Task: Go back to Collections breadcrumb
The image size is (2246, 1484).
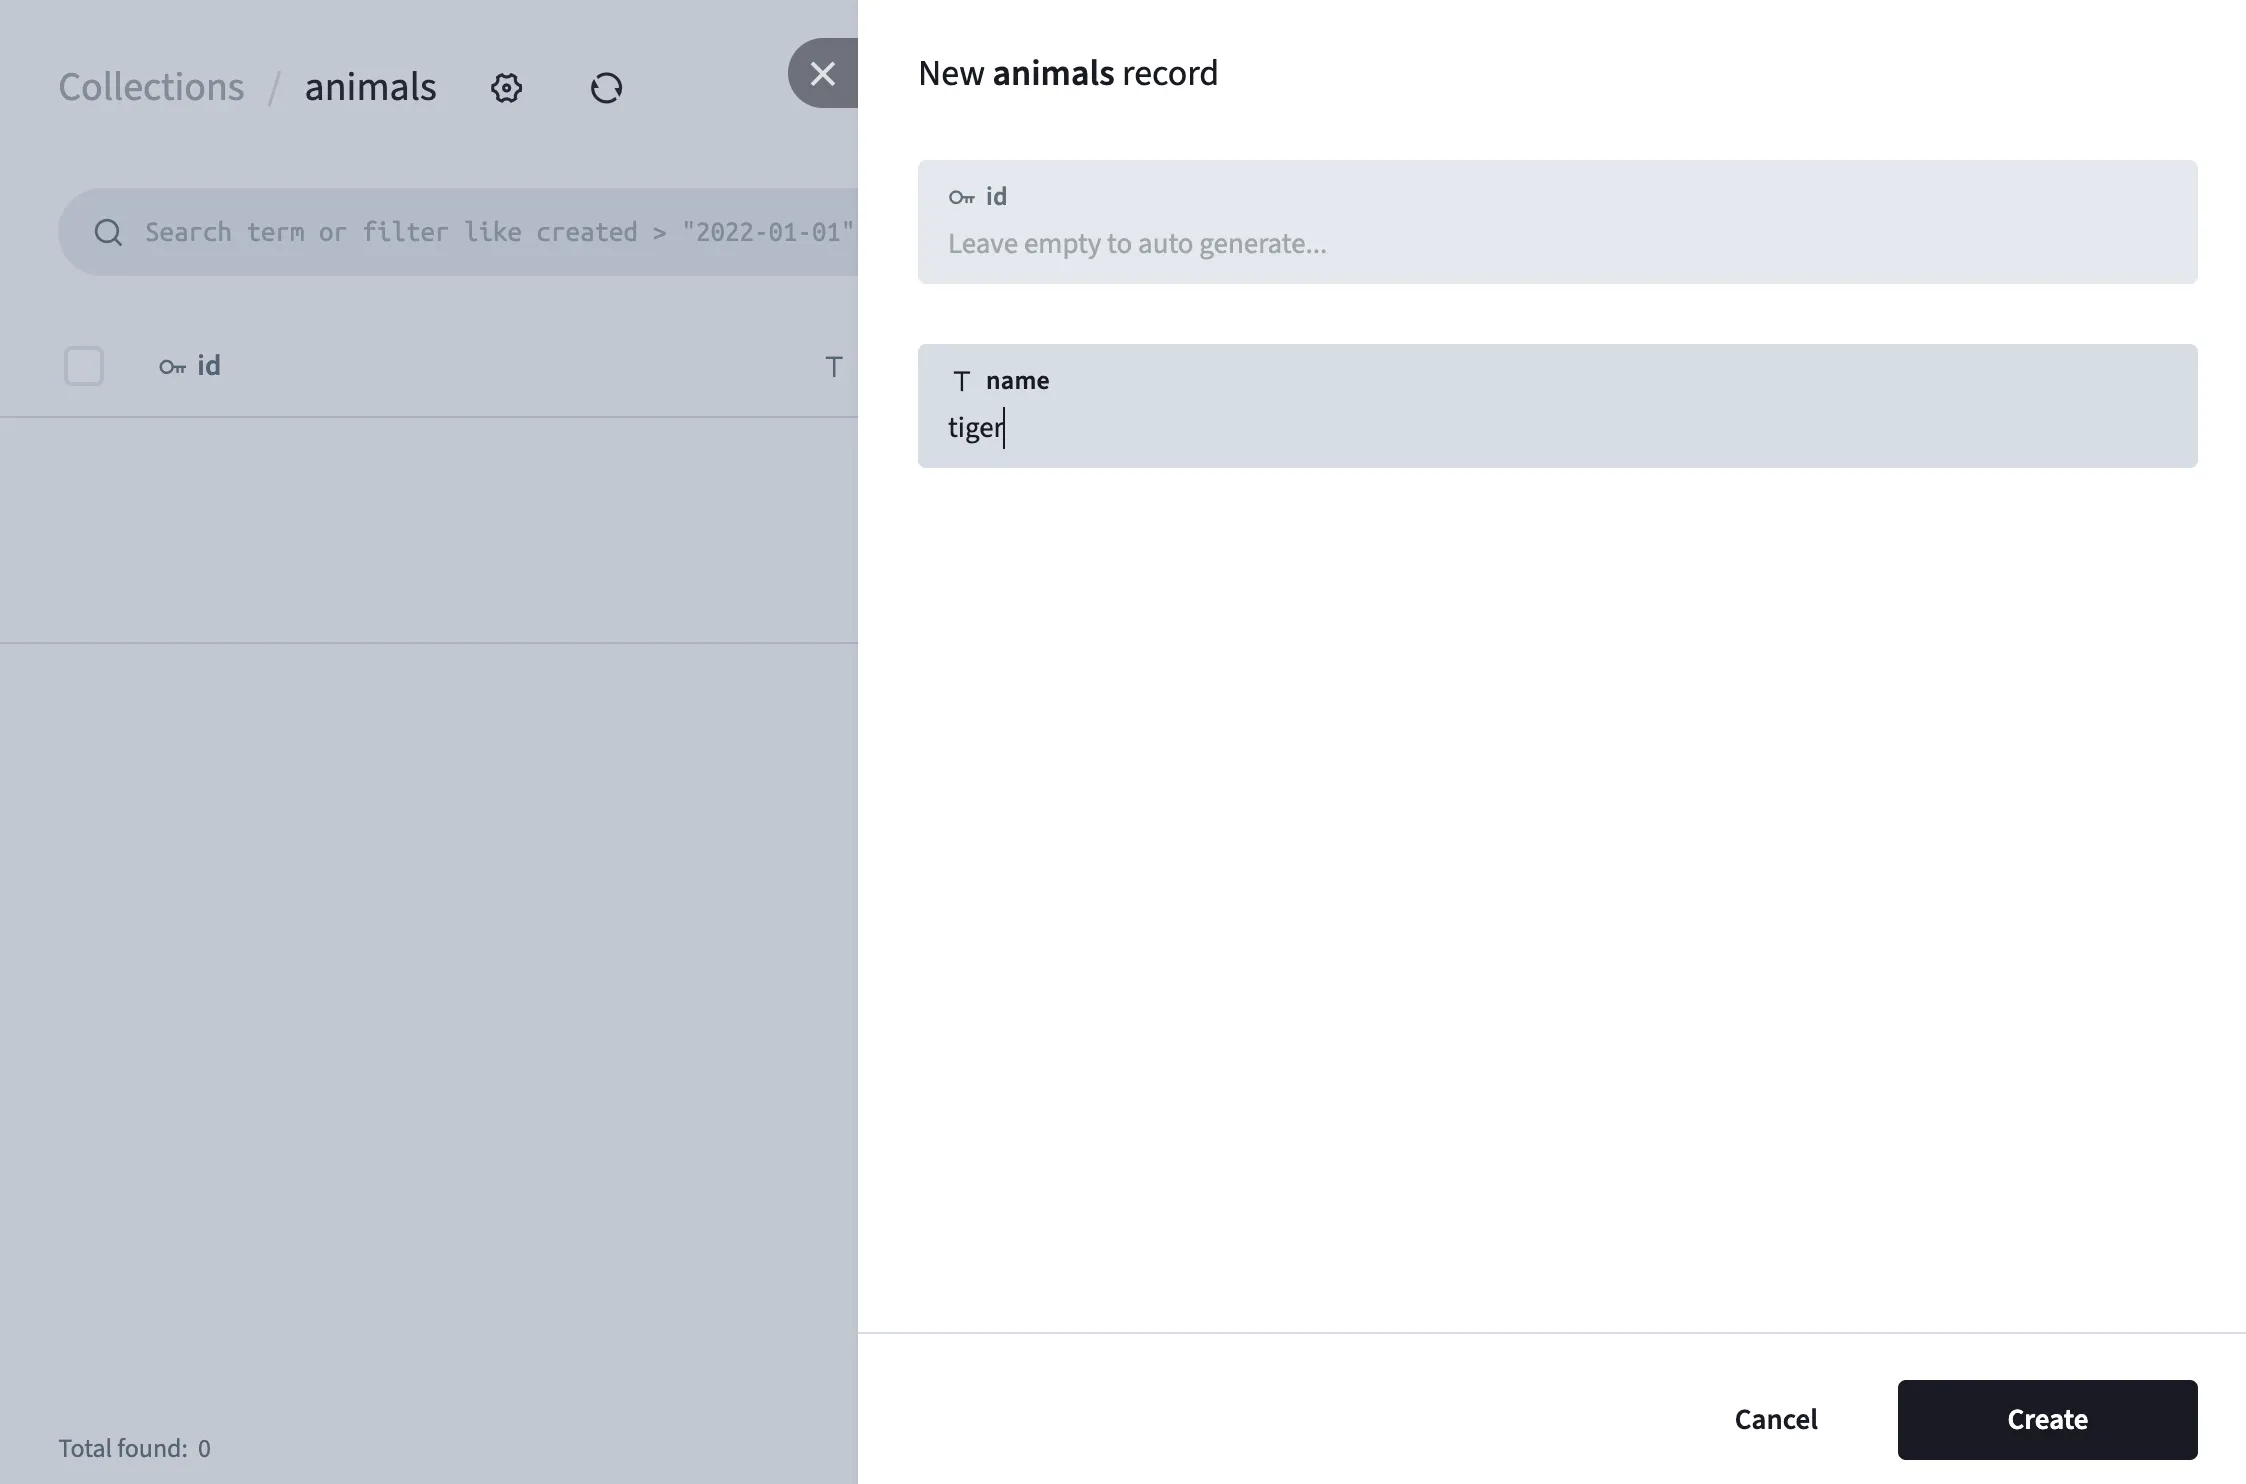Action: coord(151,87)
